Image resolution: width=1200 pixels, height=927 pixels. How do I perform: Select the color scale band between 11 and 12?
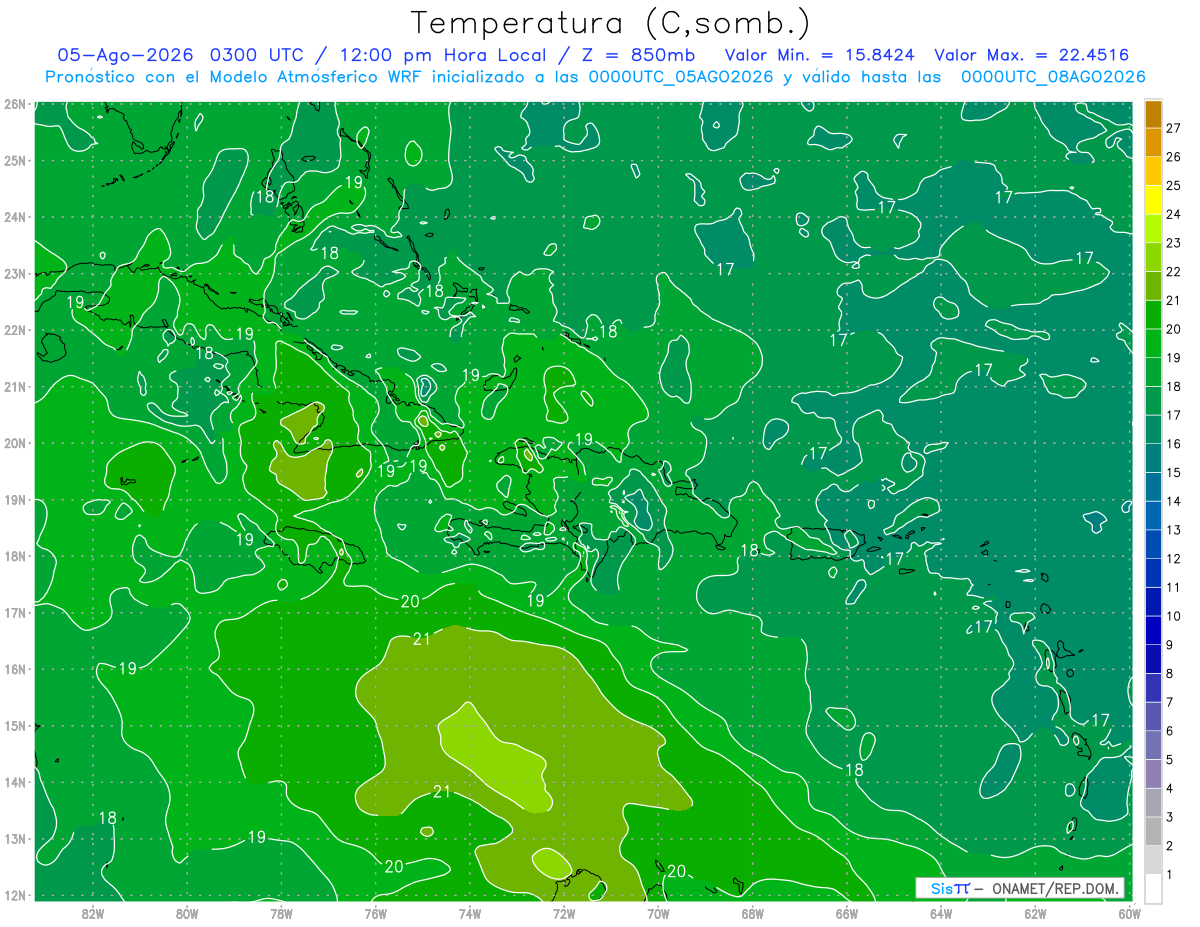[1153, 573]
